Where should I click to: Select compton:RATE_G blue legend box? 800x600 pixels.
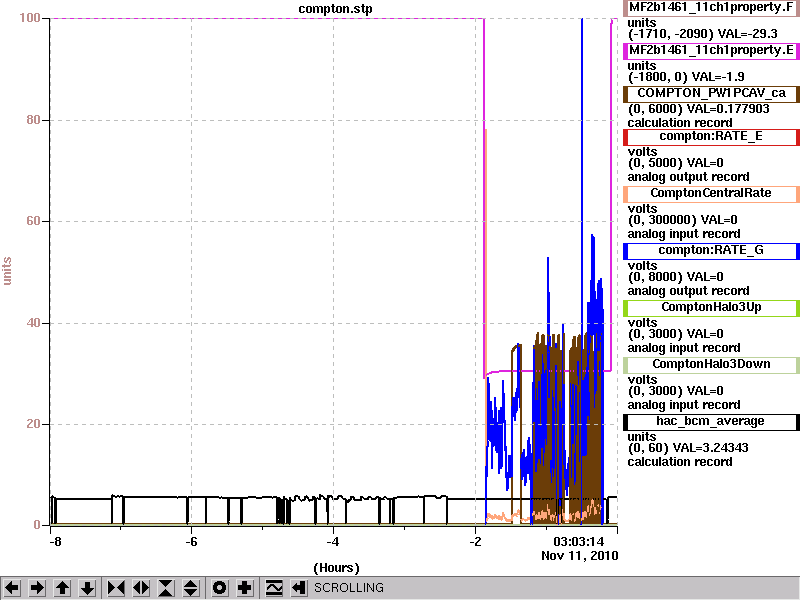pos(711,251)
